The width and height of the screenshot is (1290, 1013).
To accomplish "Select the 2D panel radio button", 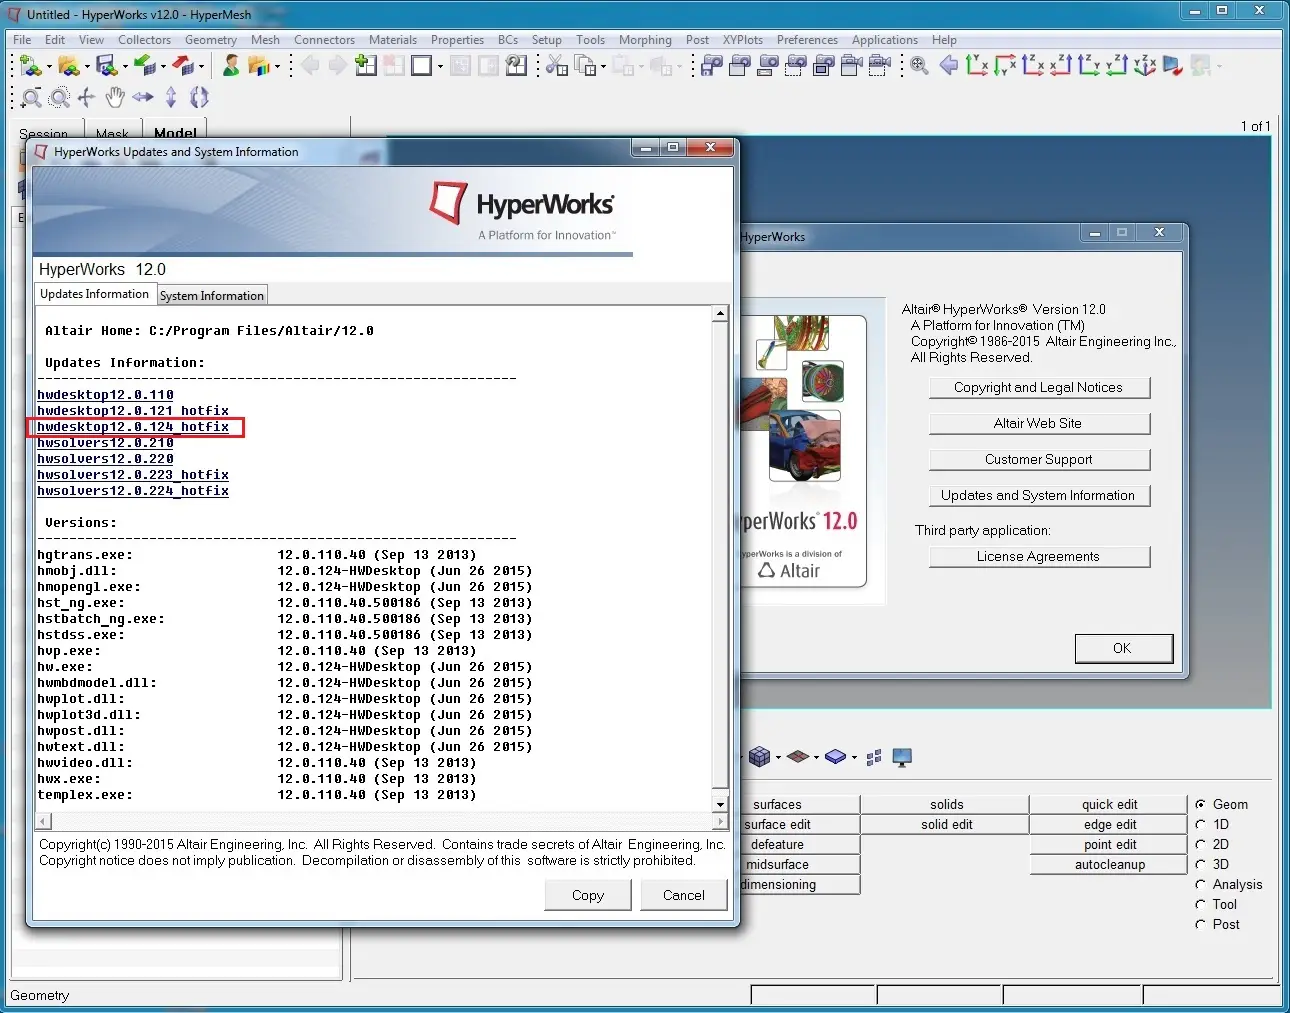I will (x=1200, y=845).
